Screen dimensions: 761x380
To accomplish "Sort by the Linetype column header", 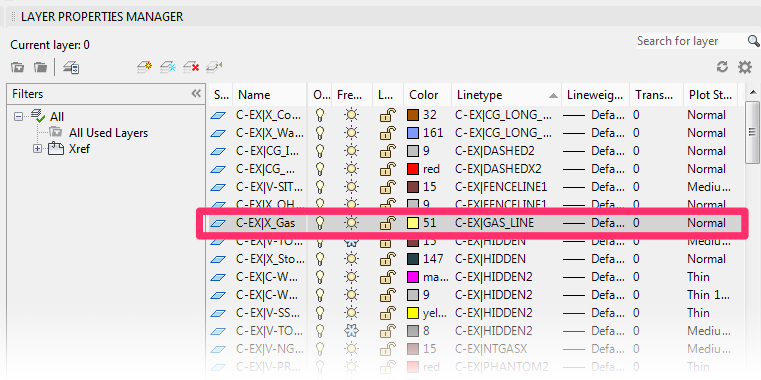I will point(506,95).
